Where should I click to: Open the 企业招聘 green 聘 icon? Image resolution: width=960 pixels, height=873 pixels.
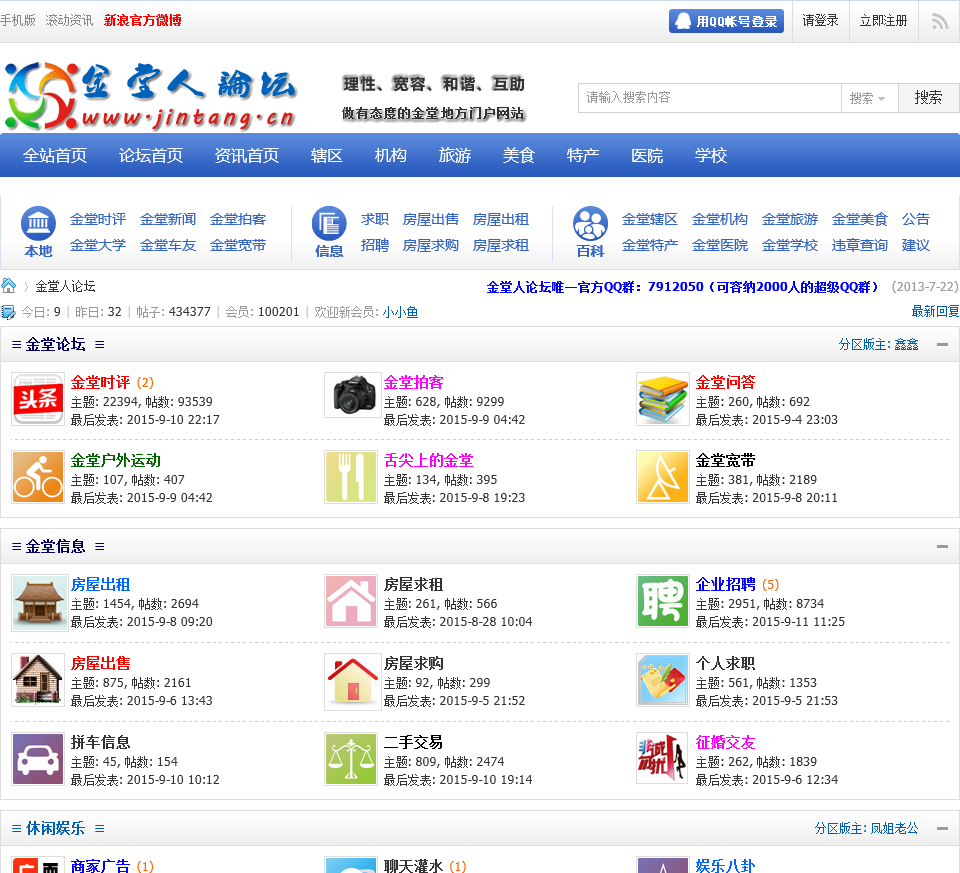click(662, 601)
